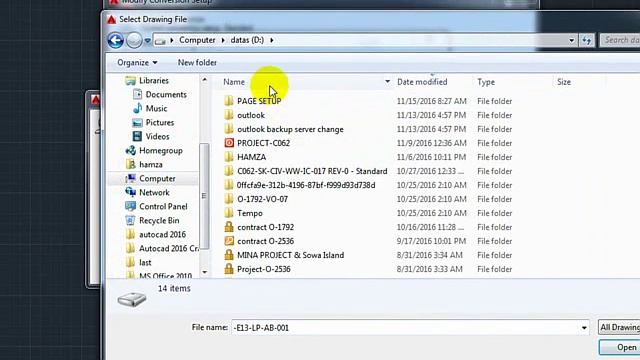Image resolution: width=640 pixels, height=360 pixels.
Task: Click the drive icon in the details pane
Action: (132, 300)
